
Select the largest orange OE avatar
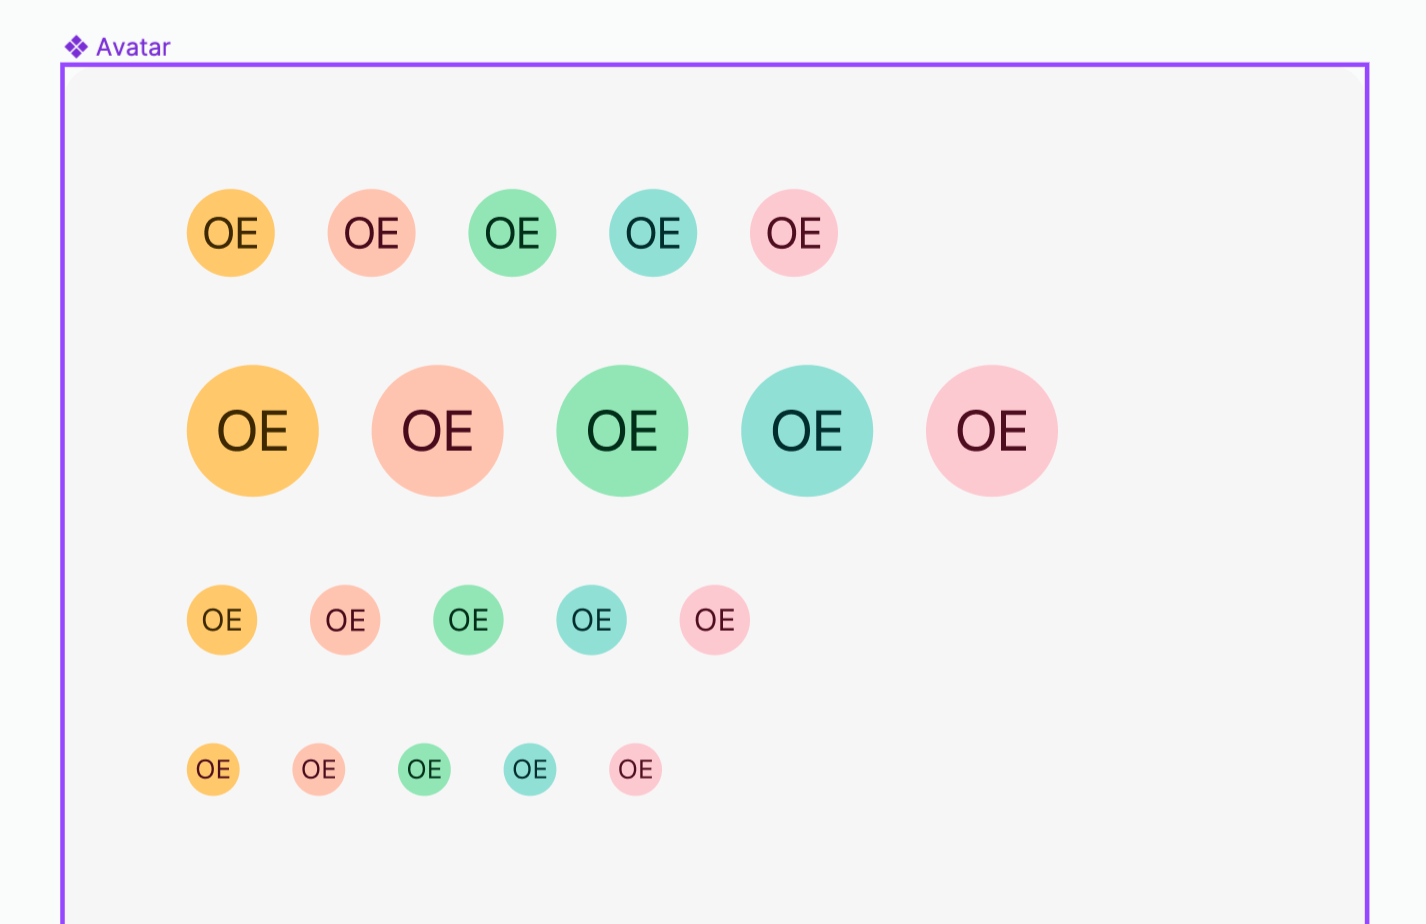point(252,430)
